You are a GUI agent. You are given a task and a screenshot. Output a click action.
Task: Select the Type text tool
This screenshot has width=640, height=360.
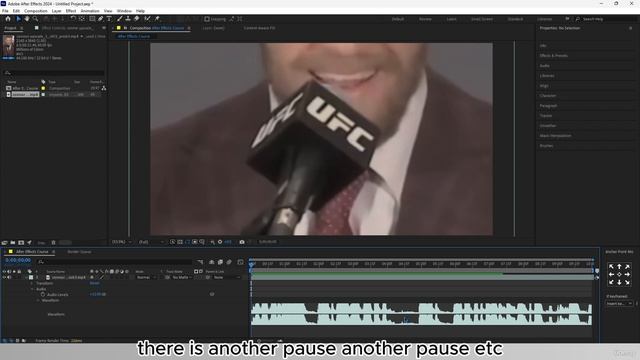click(109, 19)
